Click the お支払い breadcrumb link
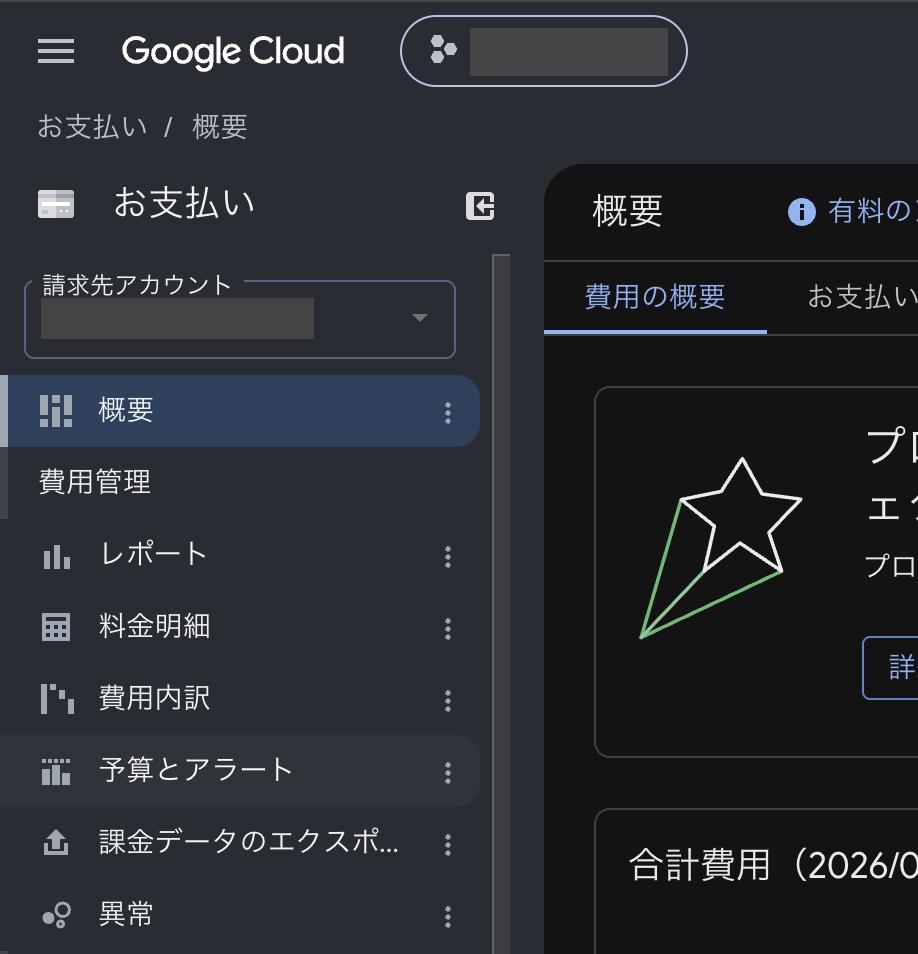 92,127
